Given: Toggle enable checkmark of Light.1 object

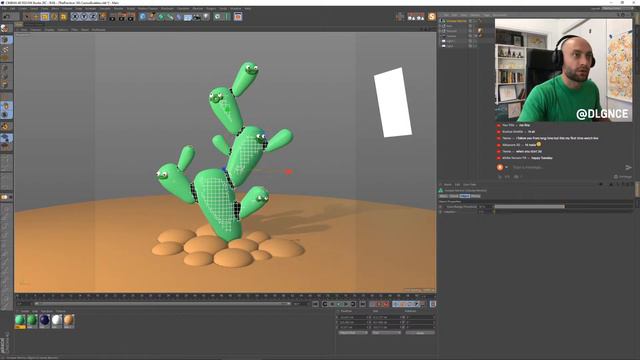Looking at the screenshot, I should click(475, 41).
